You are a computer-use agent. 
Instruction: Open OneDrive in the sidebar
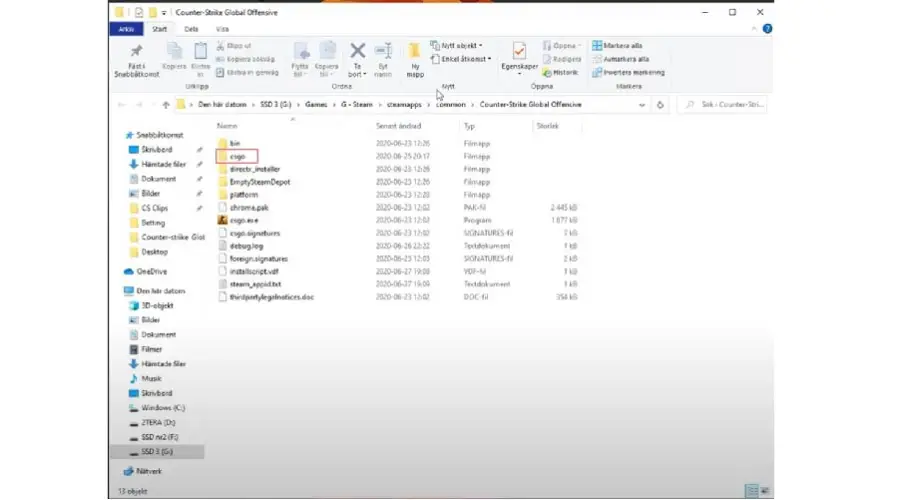(146, 271)
